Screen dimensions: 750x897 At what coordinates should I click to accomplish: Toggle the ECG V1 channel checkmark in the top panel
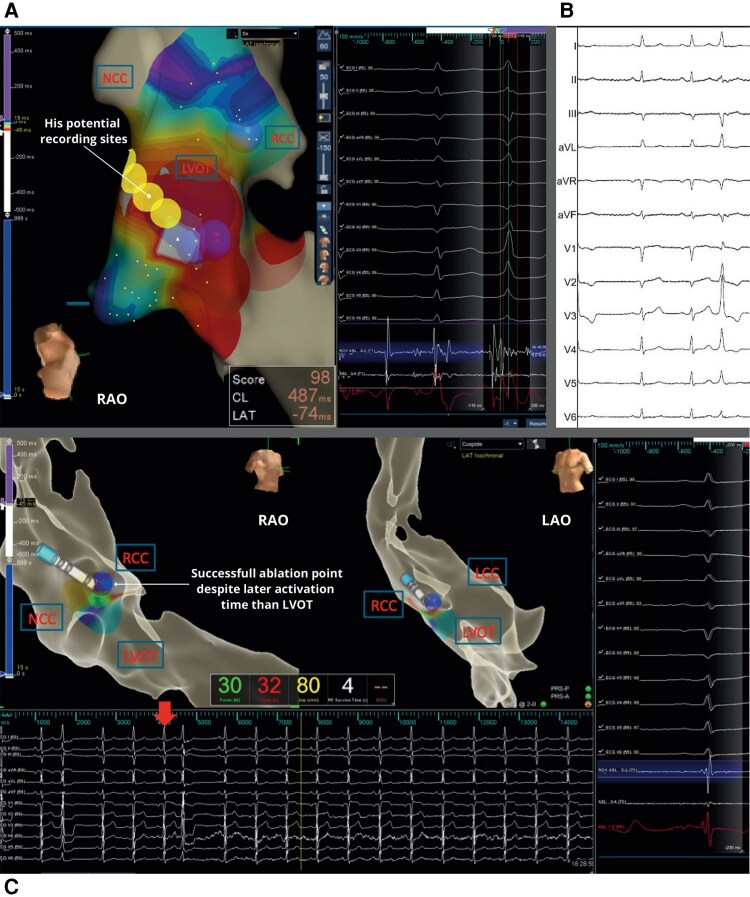point(342,204)
